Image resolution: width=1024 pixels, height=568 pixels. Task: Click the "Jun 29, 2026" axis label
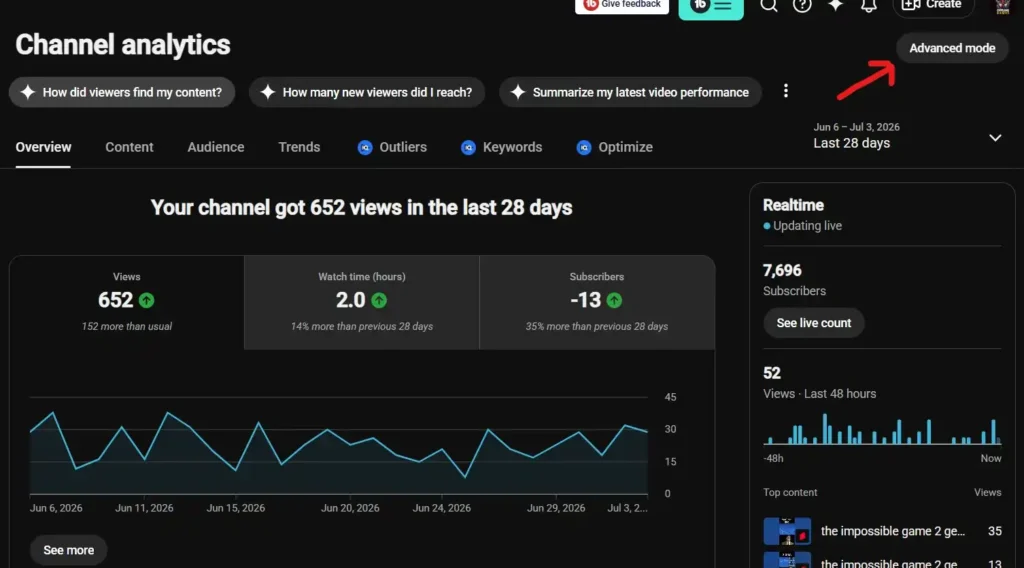[x=556, y=508]
